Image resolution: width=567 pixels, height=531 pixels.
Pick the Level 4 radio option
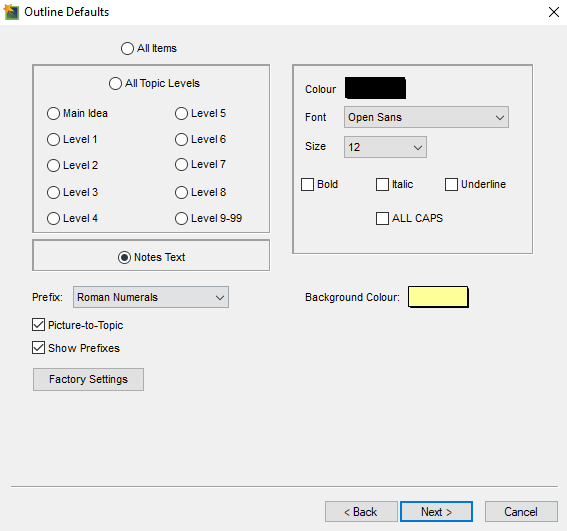[53, 218]
